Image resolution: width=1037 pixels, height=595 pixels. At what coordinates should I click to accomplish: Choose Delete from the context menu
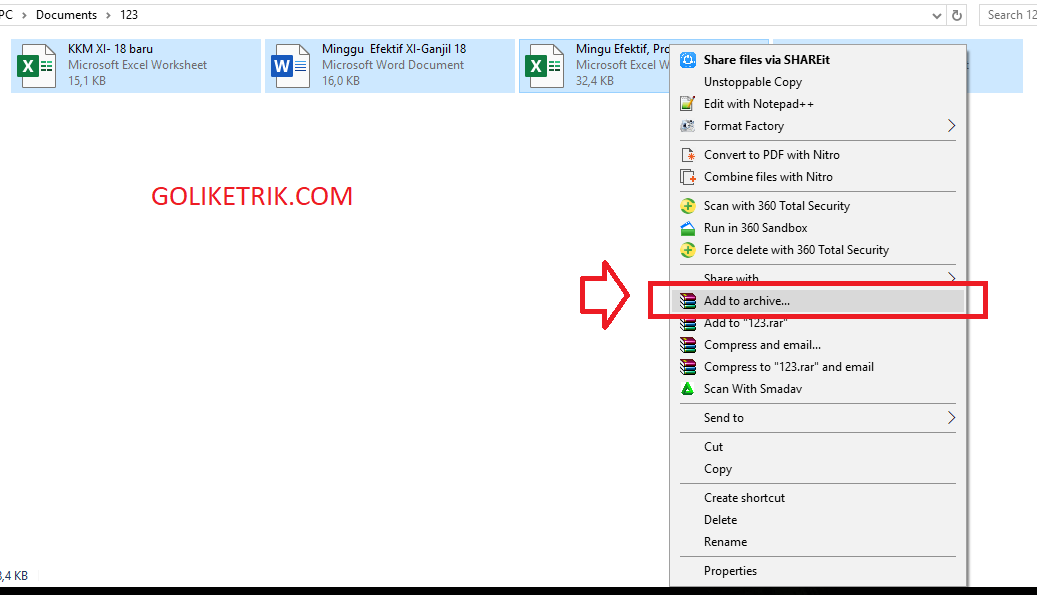point(817,520)
